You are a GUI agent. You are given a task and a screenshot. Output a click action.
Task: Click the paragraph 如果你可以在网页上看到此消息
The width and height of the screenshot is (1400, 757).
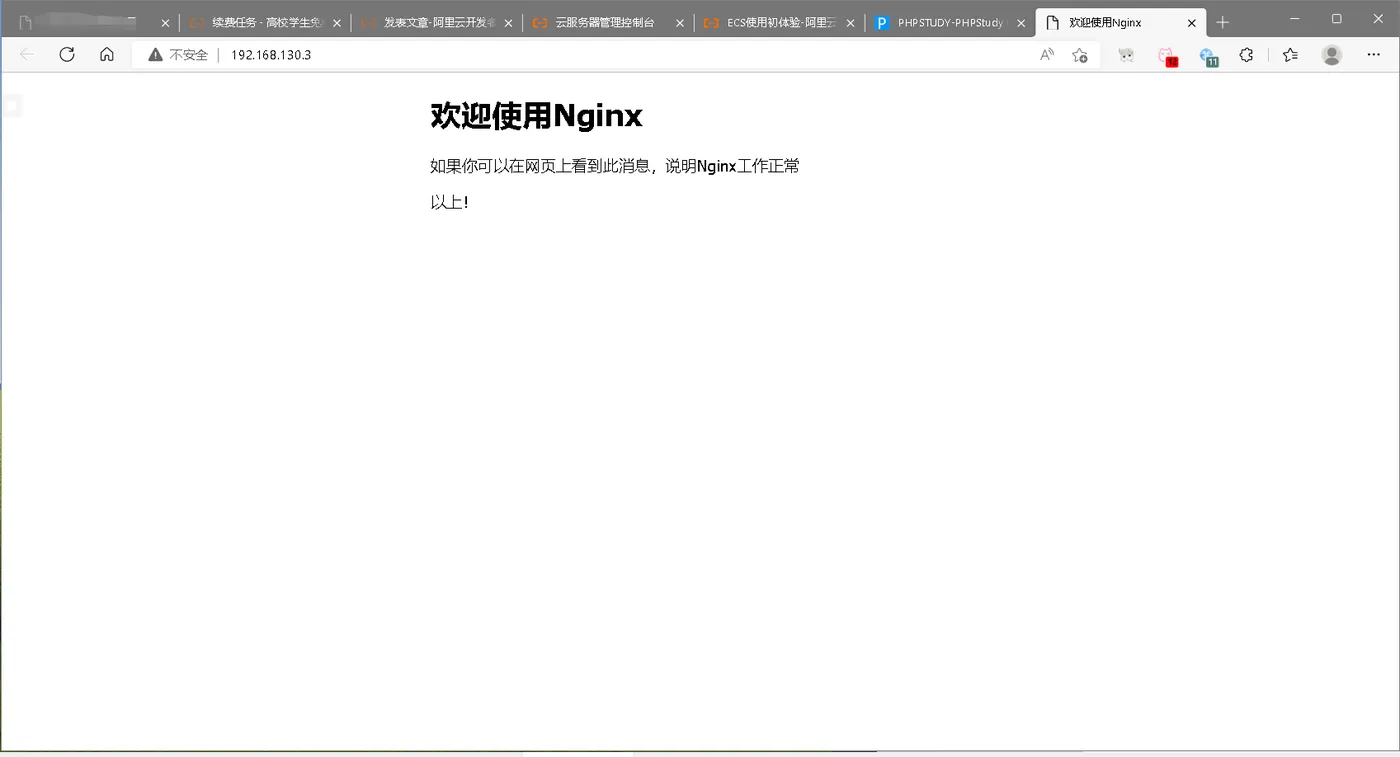pyautogui.click(x=614, y=166)
